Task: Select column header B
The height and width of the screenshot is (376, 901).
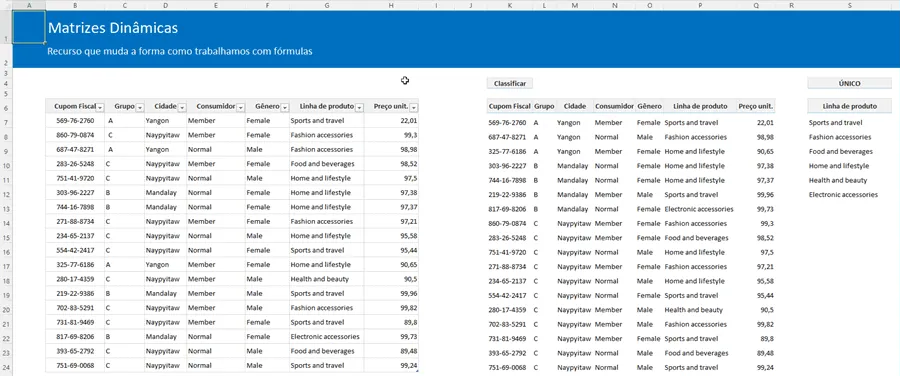Action: (x=75, y=5)
